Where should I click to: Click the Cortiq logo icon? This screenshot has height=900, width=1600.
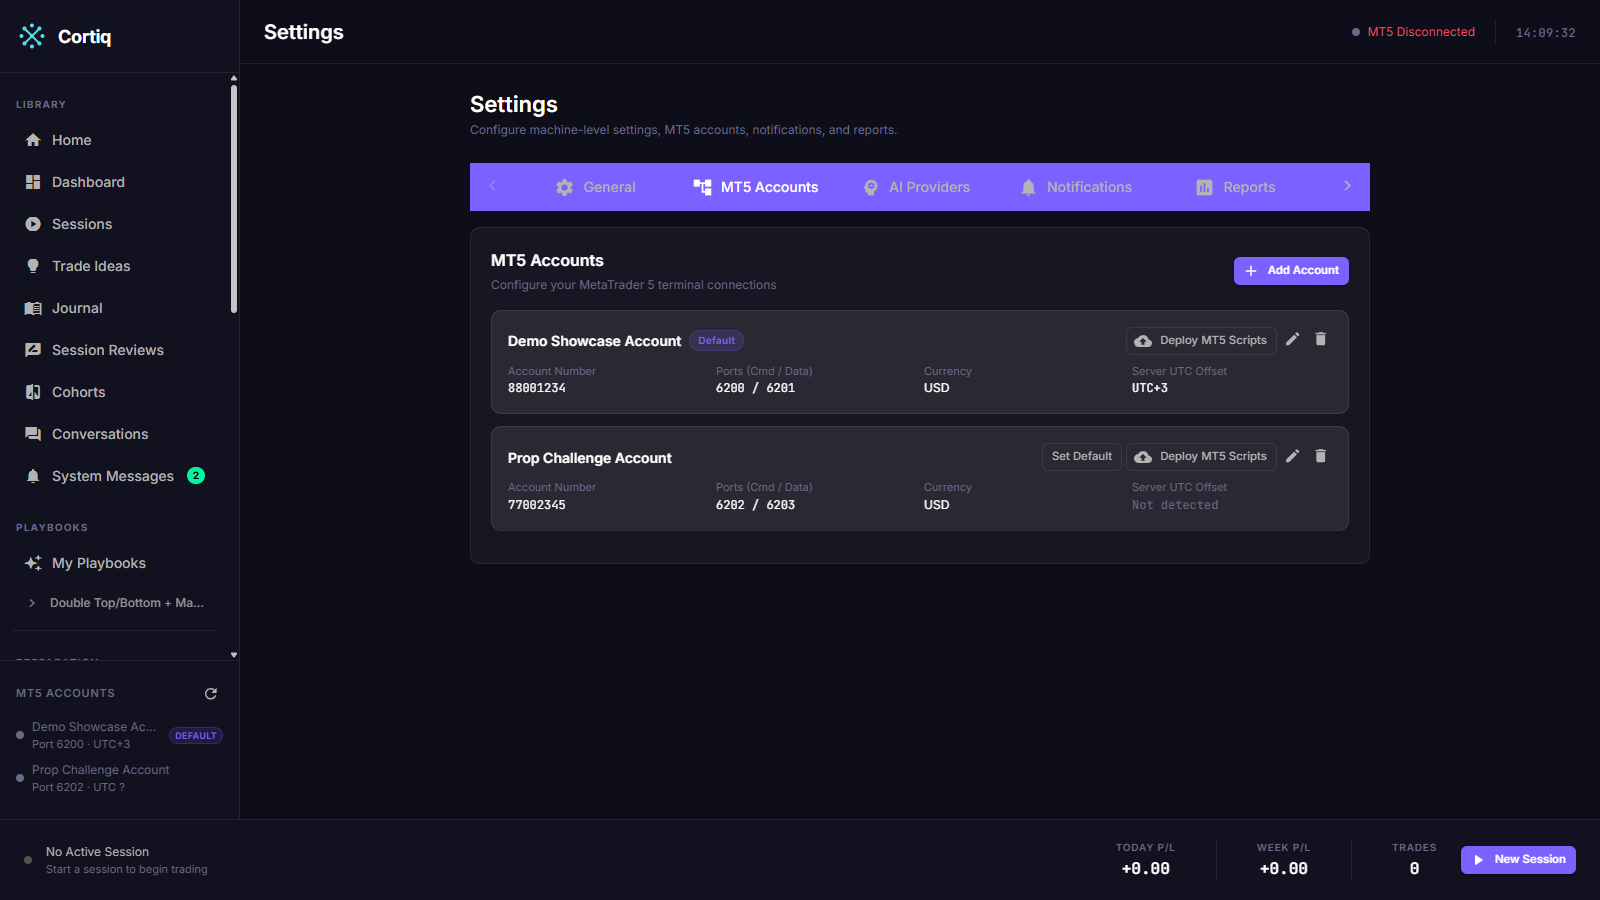(32, 36)
